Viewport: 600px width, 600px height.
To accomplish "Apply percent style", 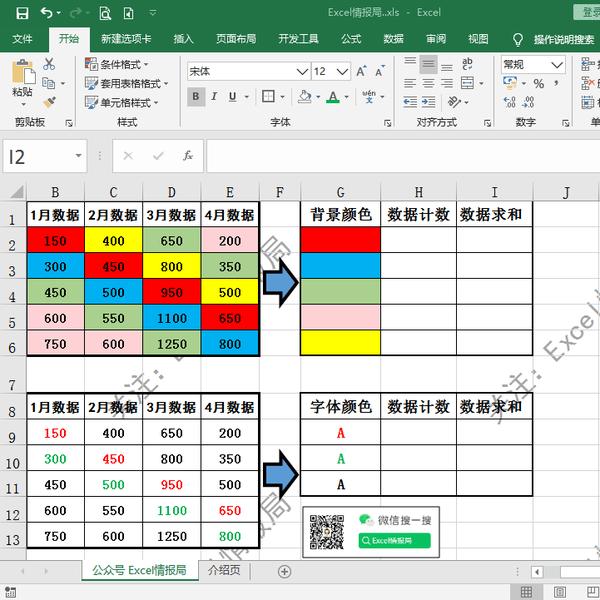I will 539,83.
